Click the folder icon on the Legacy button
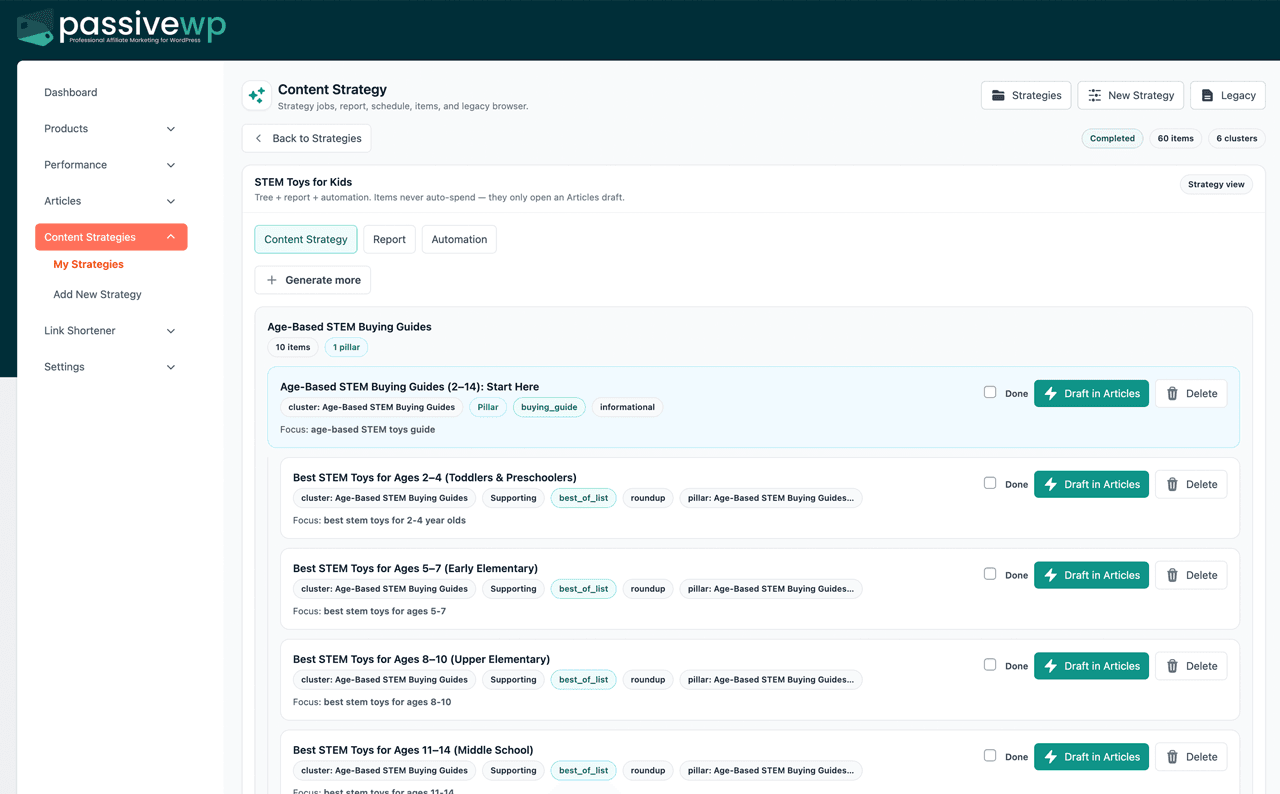The width and height of the screenshot is (1280, 794). (x=1208, y=95)
